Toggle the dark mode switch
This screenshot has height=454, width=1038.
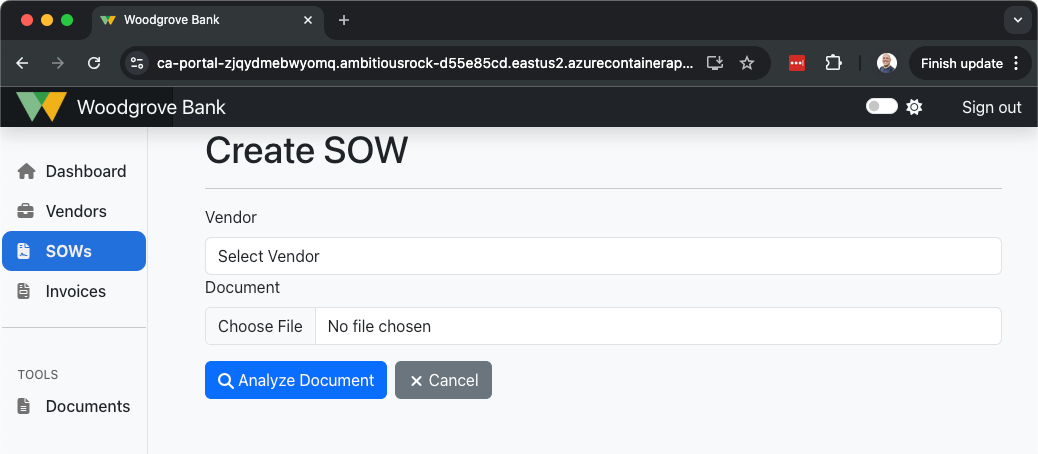(882, 107)
